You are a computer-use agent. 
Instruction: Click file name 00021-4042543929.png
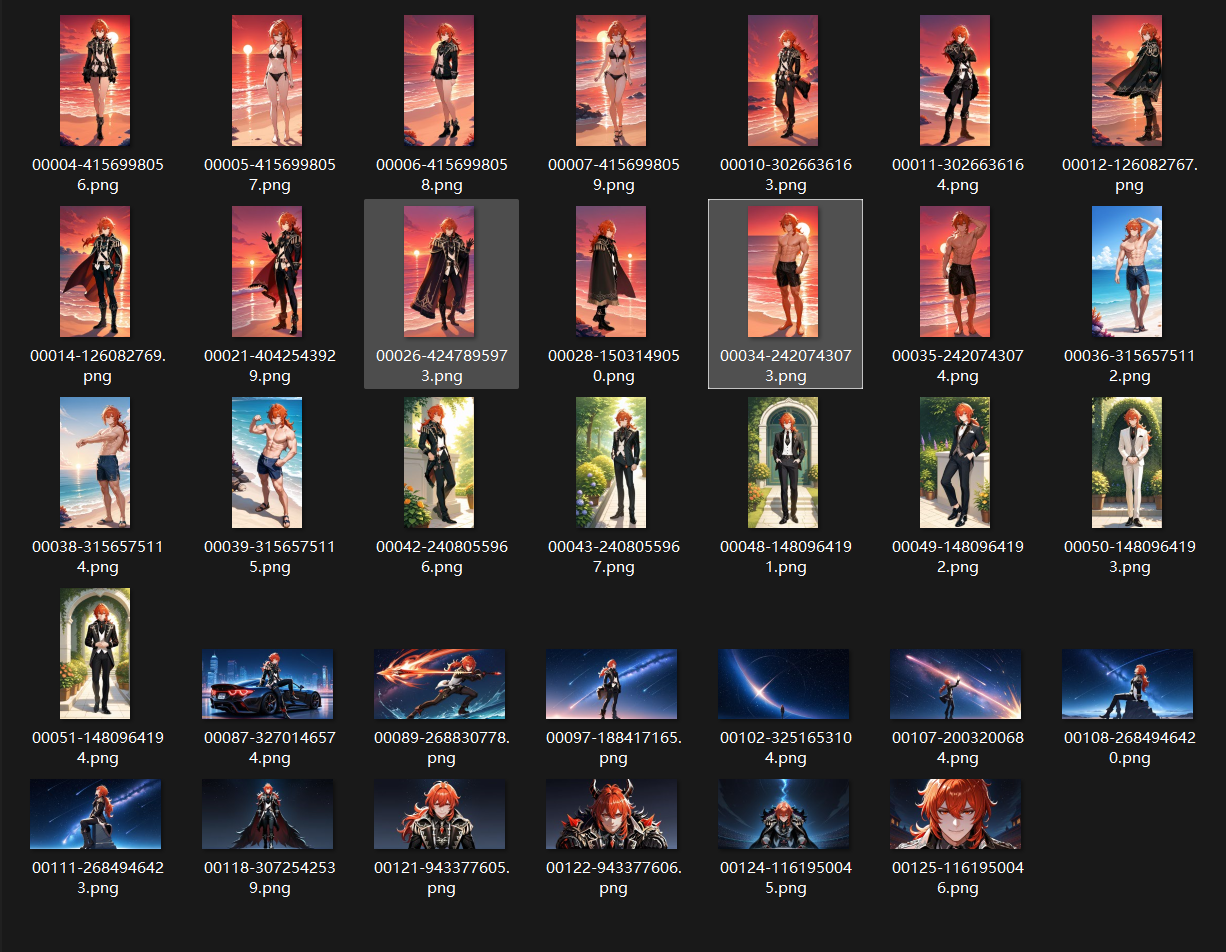click(269, 366)
